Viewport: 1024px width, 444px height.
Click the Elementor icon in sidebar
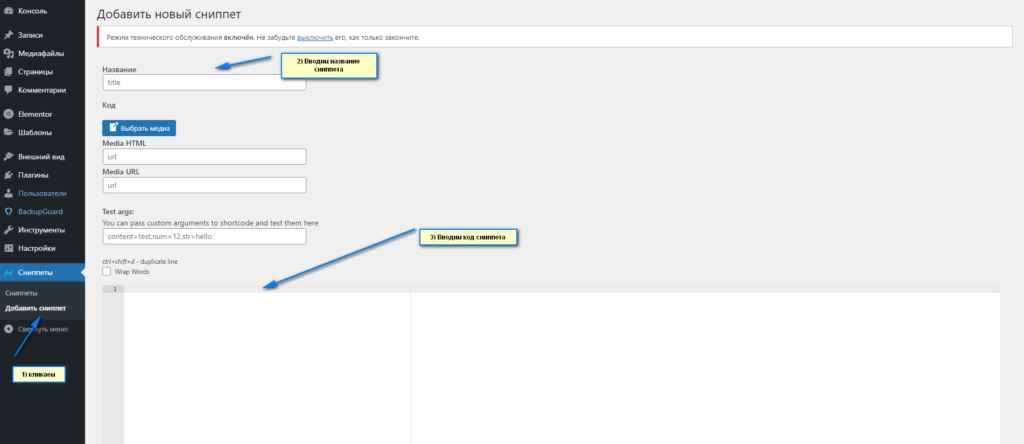point(9,114)
